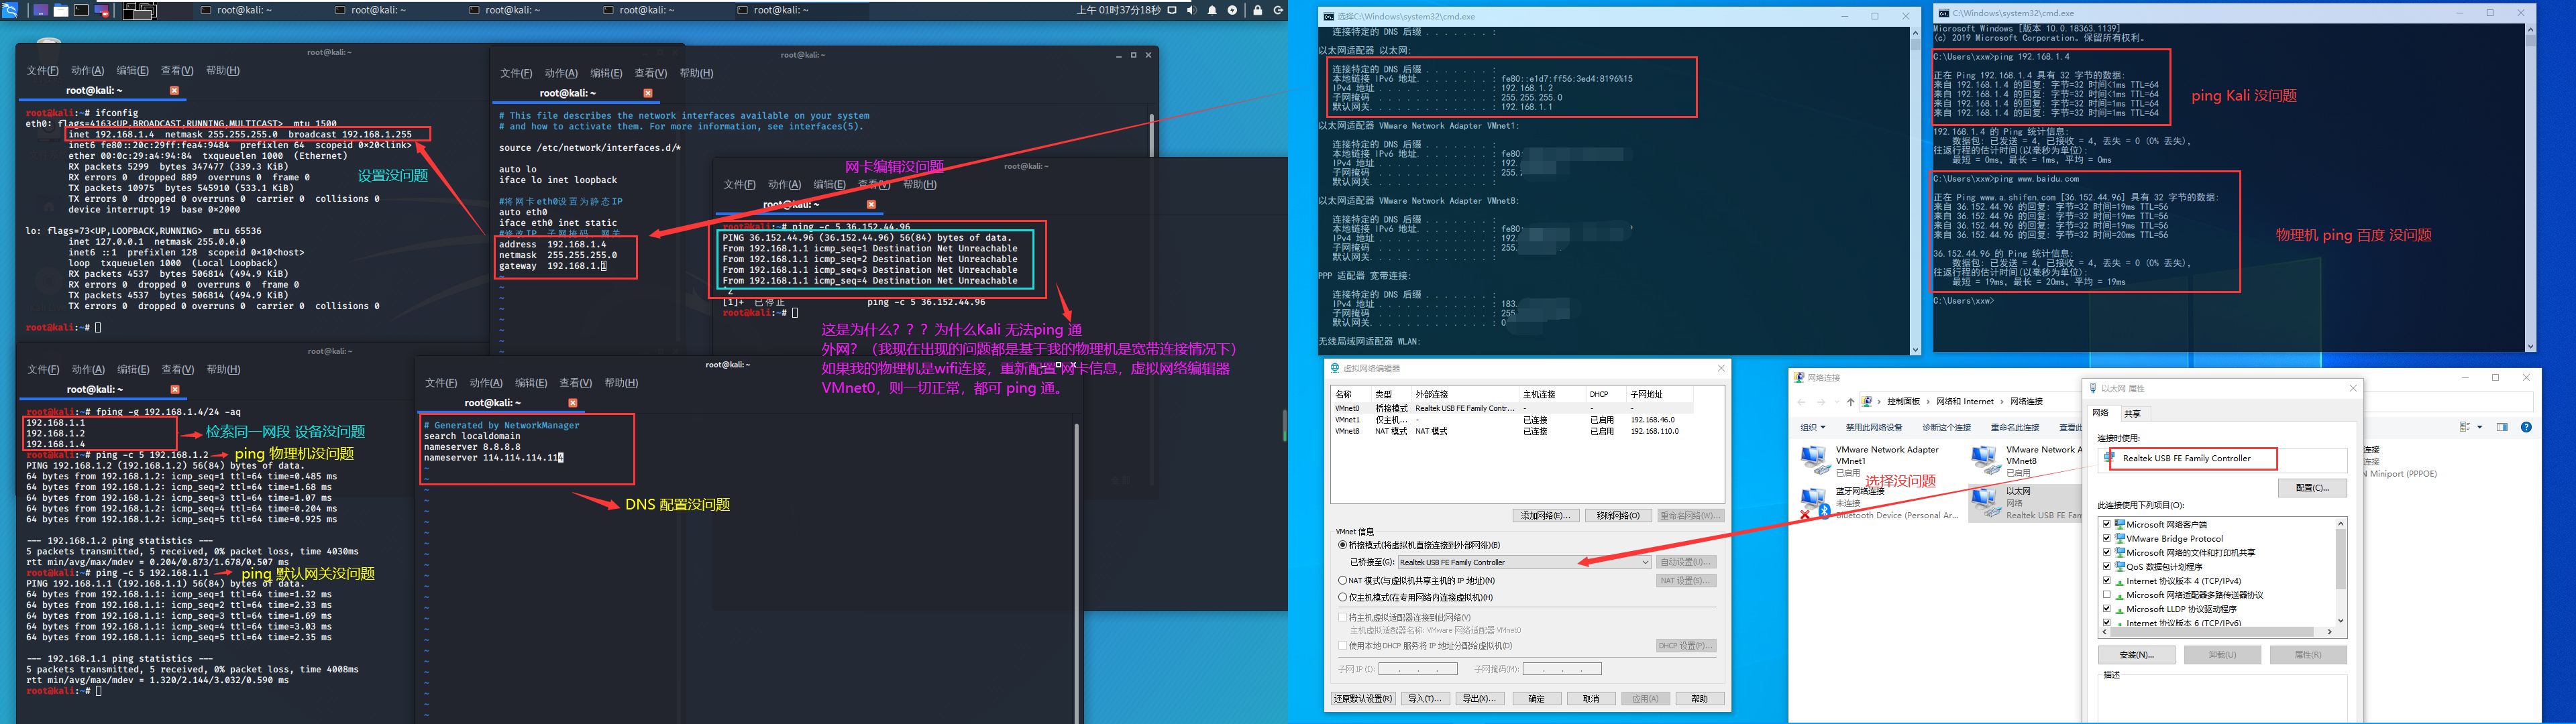Click the screen recorder icon in Kali panel
The image size is (2576, 724).
click(101, 11)
